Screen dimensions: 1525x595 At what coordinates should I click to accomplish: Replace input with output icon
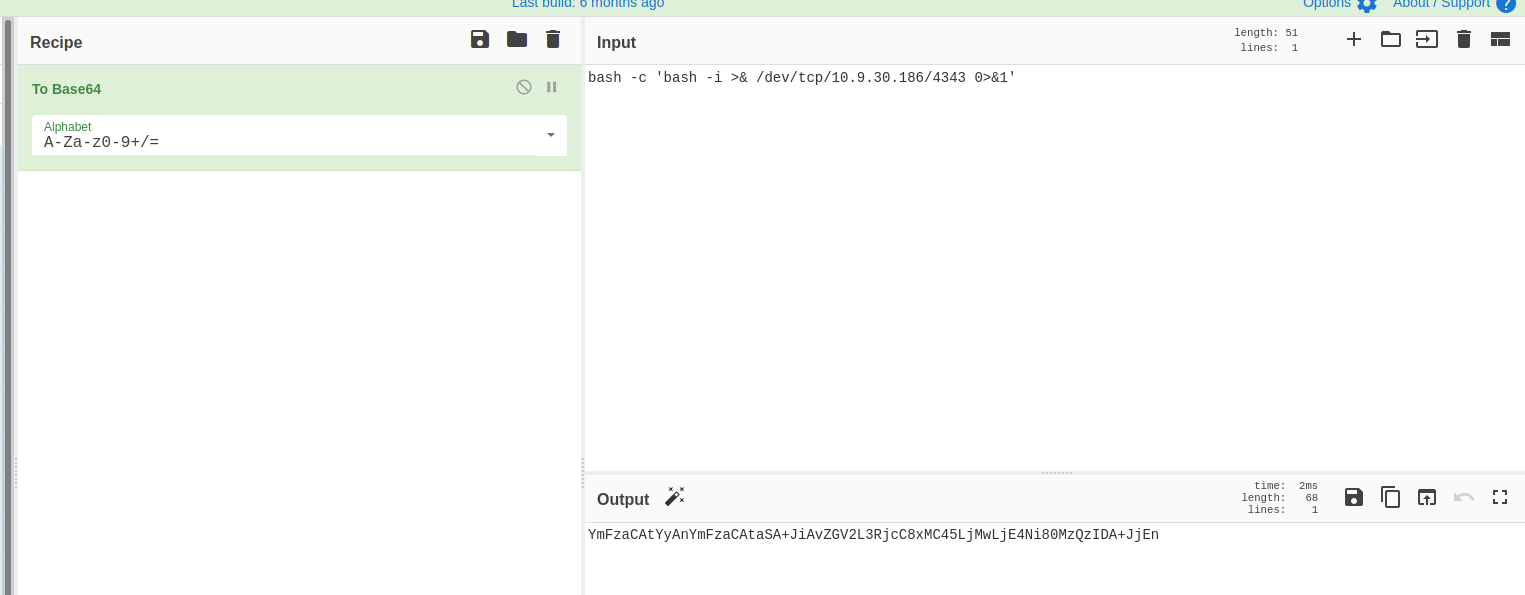[x=1427, y=497]
